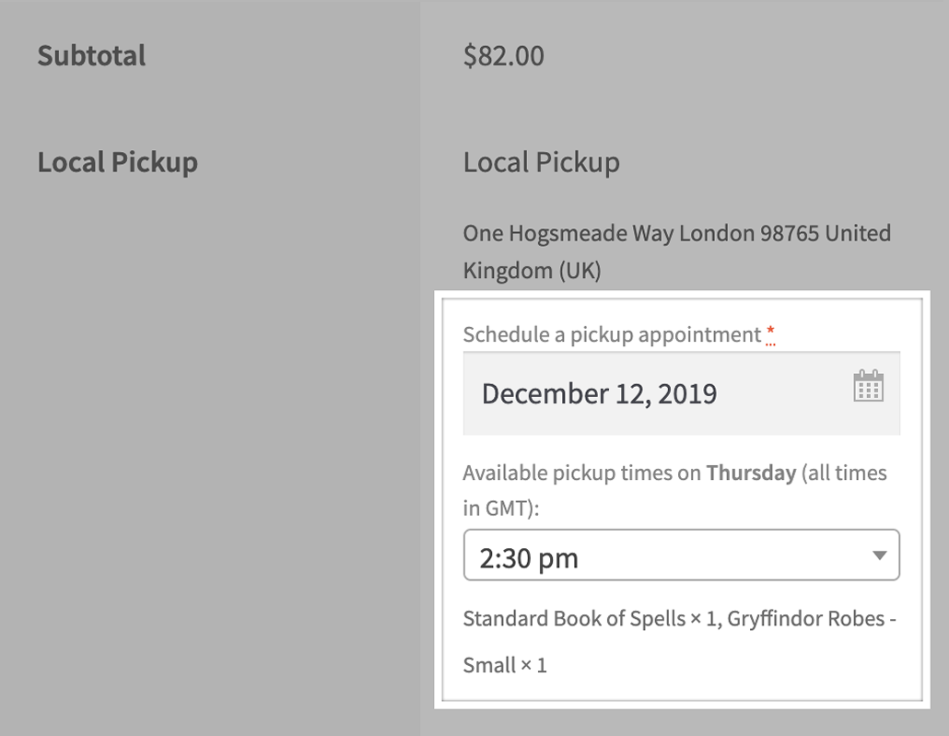949x736 pixels.
Task: Click the "Kingdom (UK)" address text
Action: pyautogui.click(x=531, y=271)
